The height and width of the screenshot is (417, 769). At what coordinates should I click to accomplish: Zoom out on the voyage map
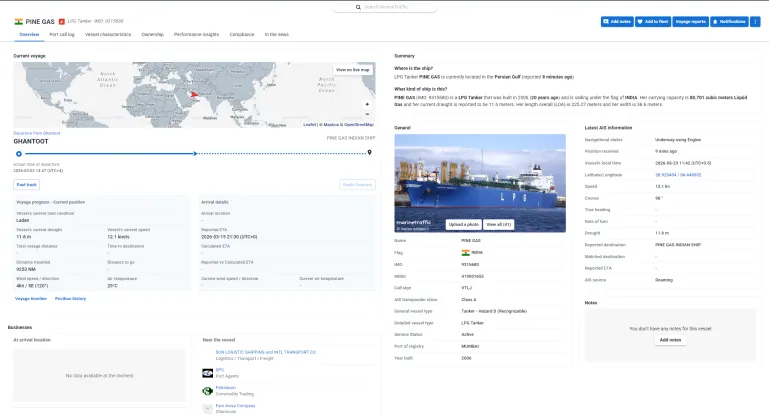(367, 114)
